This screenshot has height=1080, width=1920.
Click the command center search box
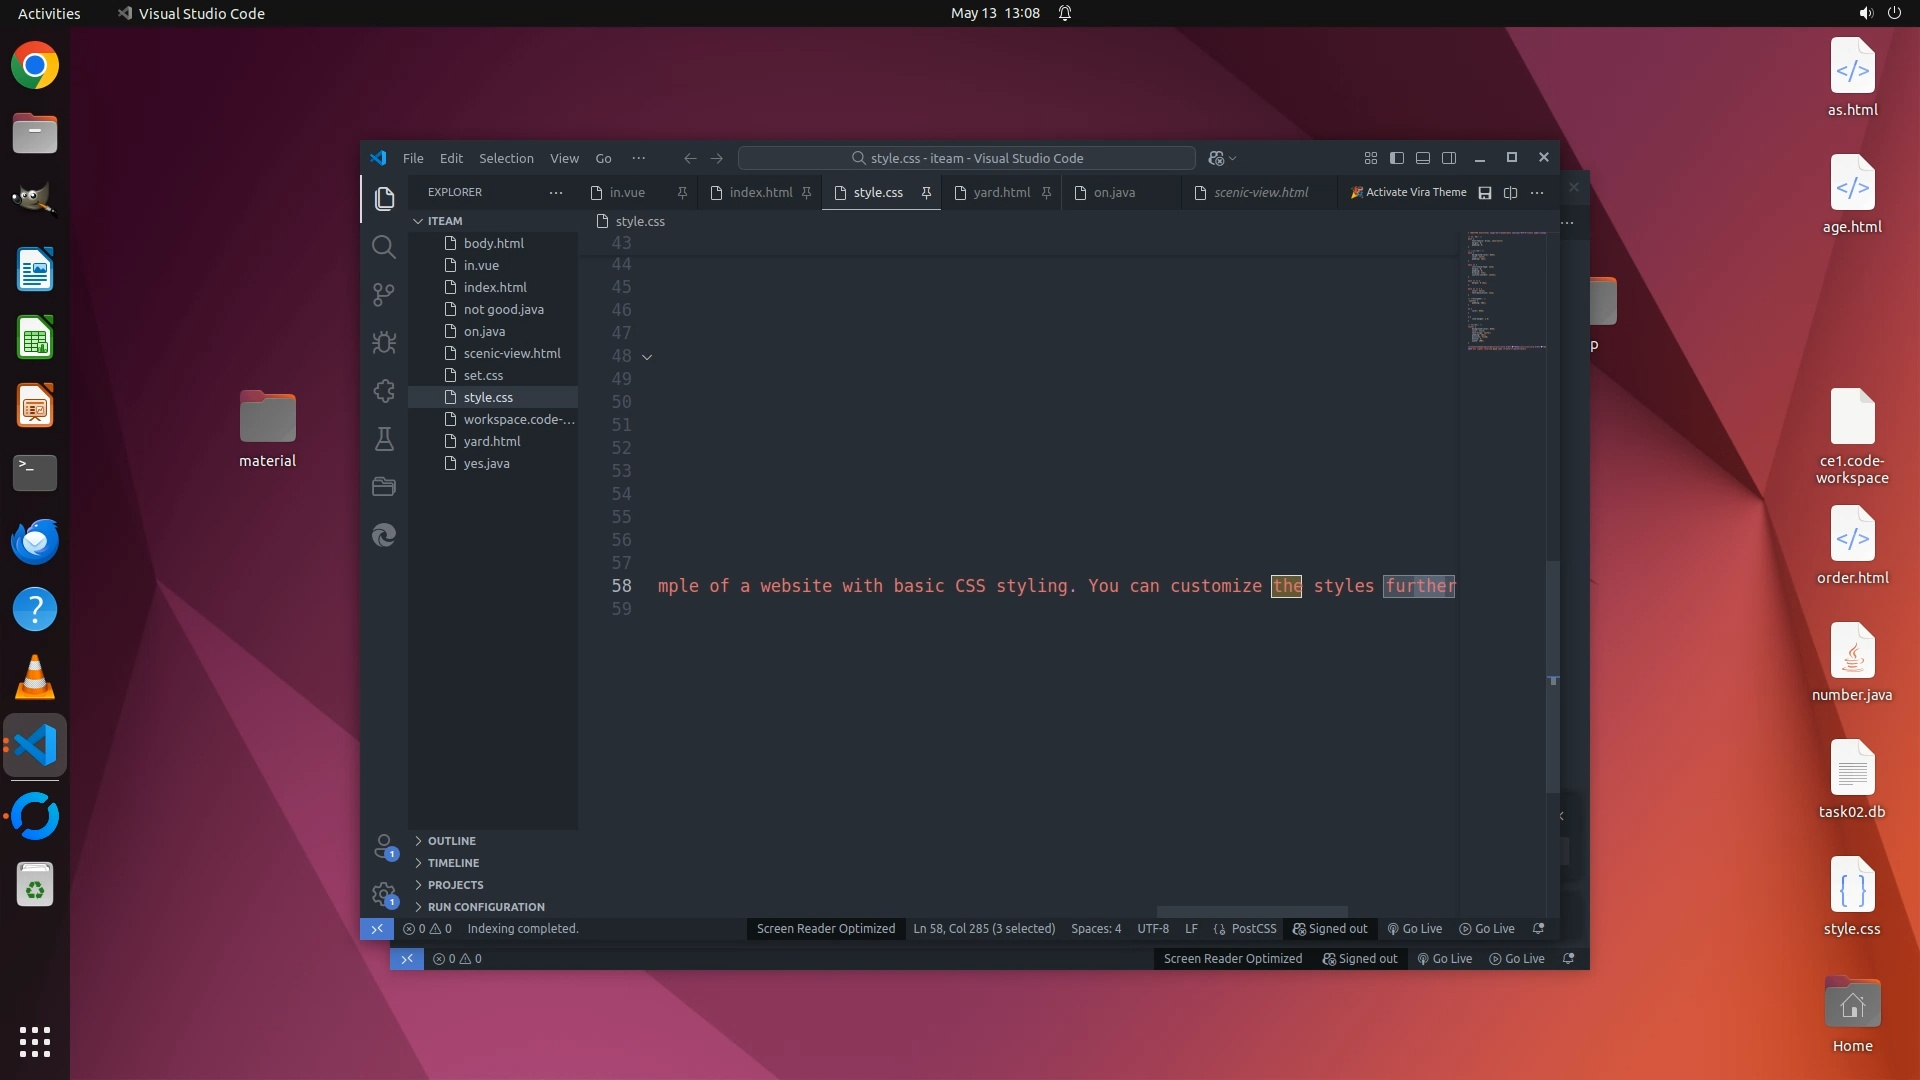tap(966, 158)
